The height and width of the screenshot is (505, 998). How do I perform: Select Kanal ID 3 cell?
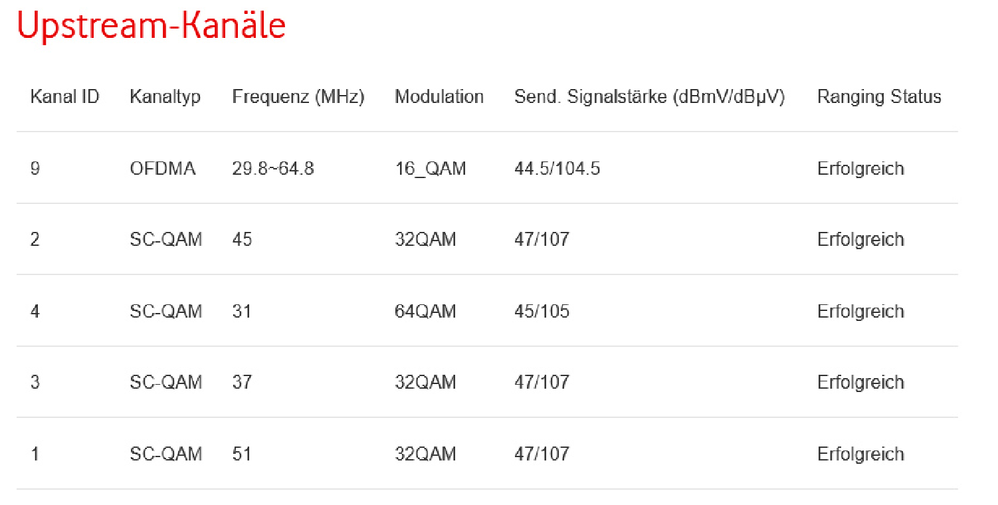click(36, 383)
